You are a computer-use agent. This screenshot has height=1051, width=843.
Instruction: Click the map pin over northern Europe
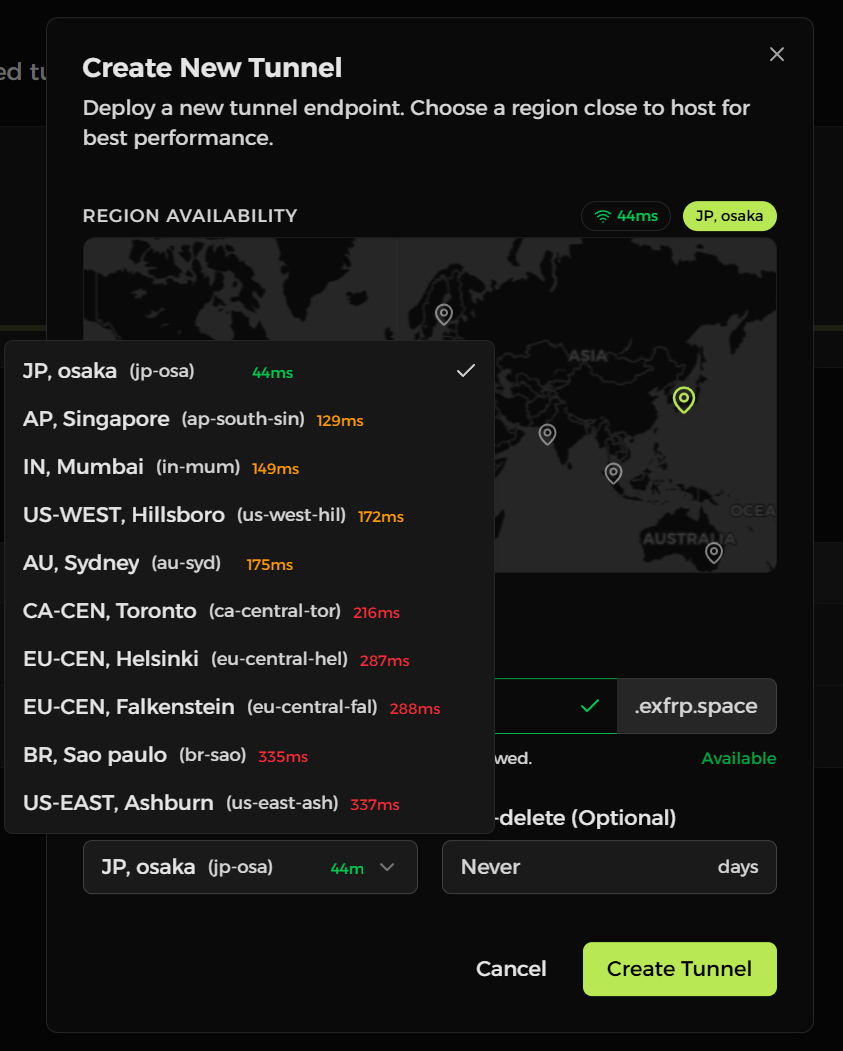point(443,313)
